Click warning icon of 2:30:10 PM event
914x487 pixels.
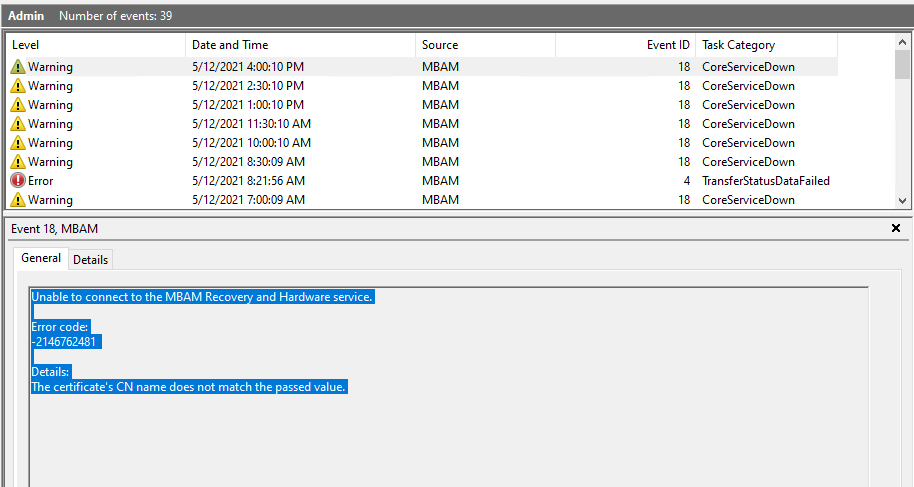(x=18, y=86)
